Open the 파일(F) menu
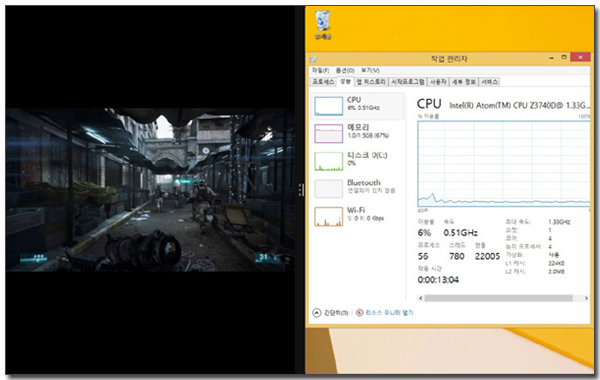 coord(320,70)
